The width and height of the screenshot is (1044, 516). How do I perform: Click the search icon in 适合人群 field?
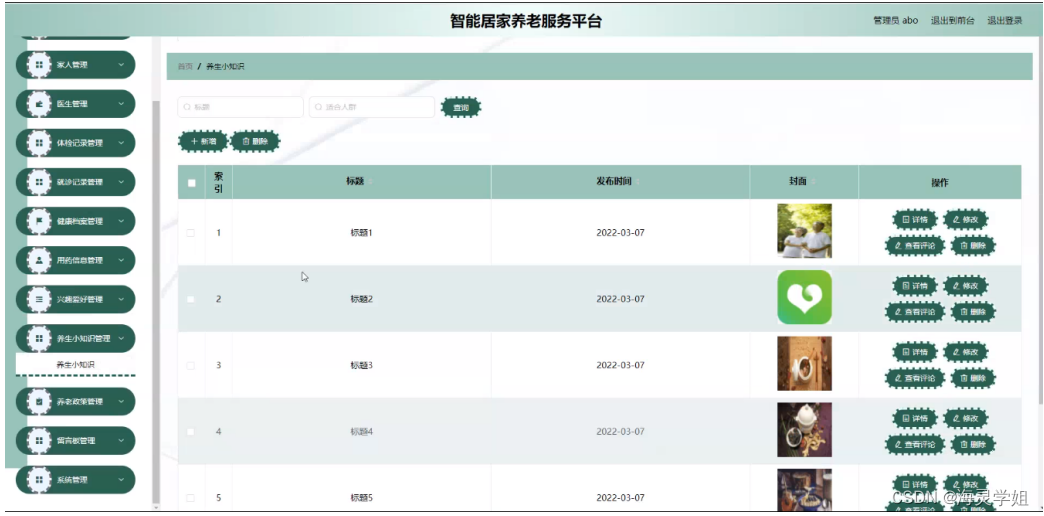319,107
